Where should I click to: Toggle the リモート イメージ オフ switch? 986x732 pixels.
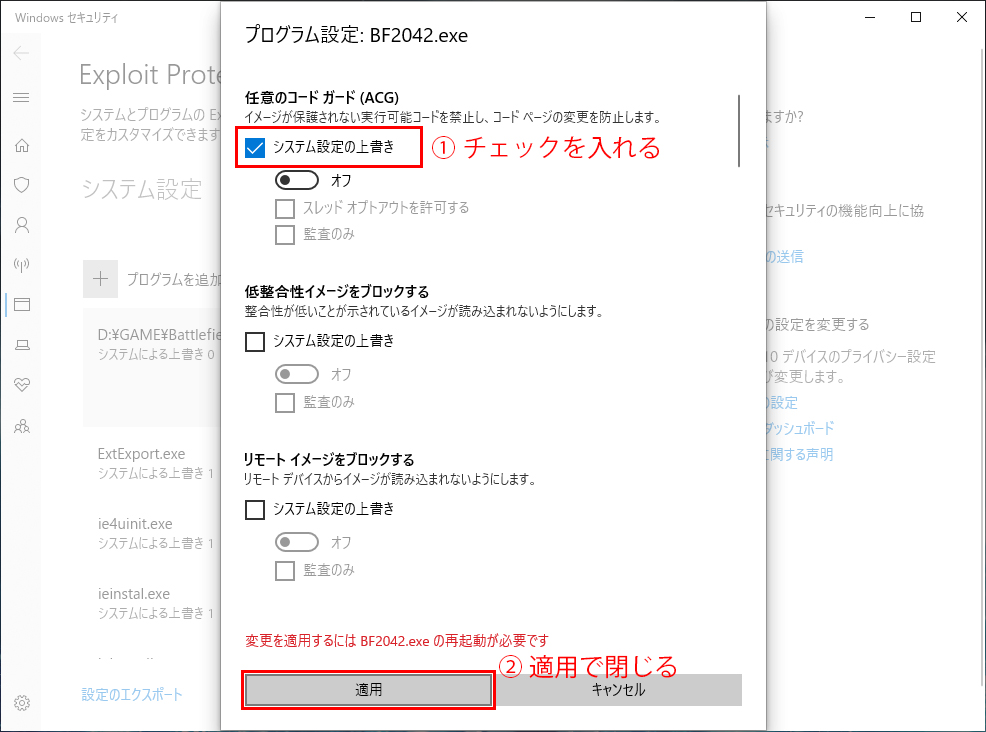coord(297,542)
